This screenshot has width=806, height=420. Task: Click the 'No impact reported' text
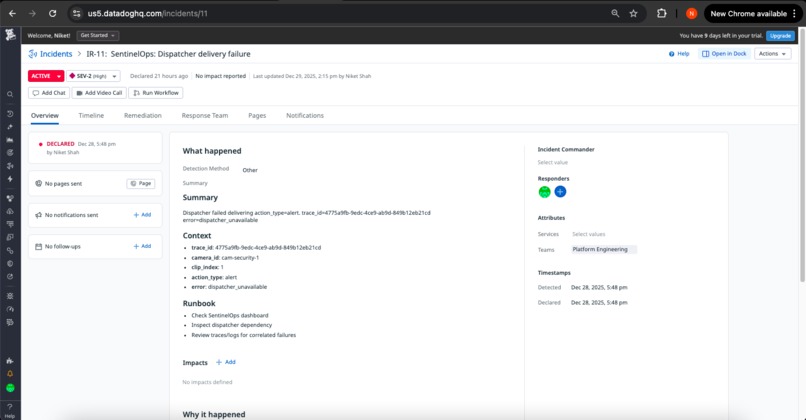pyautogui.click(x=221, y=76)
